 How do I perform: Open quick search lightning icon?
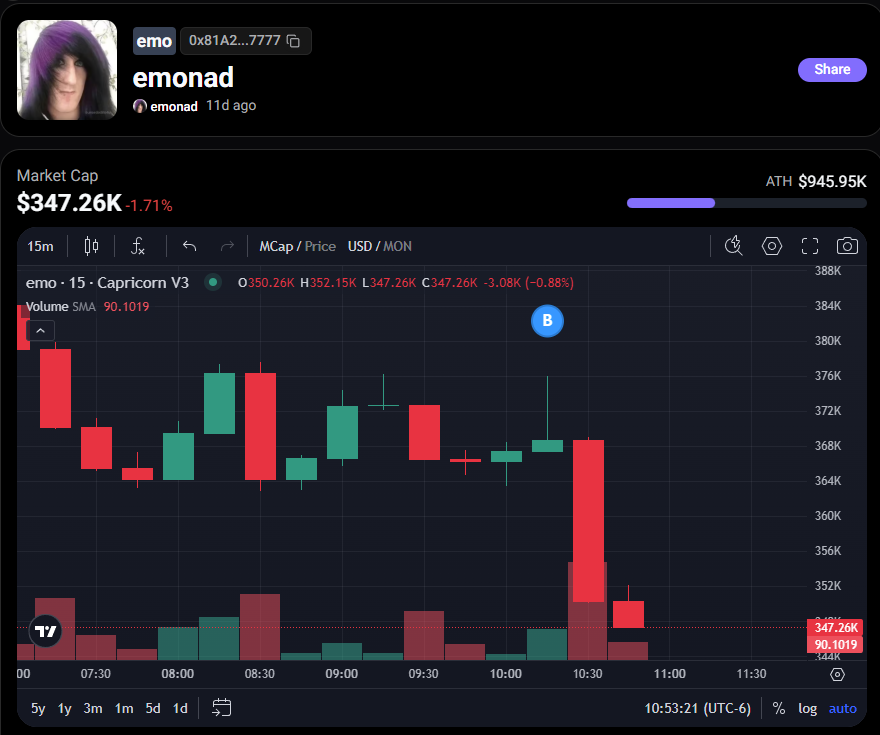click(x=734, y=246)
